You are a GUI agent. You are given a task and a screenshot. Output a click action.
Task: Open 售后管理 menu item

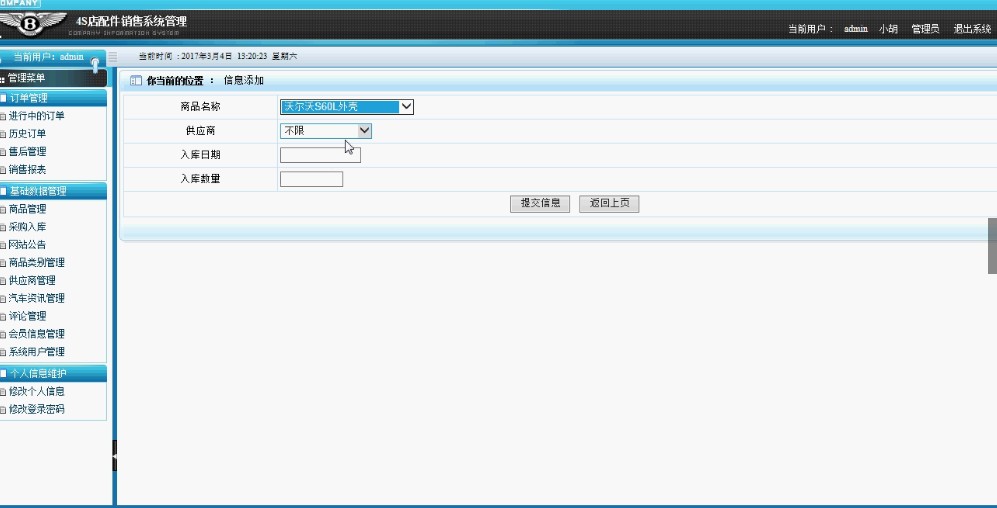(x=27, y=152)
